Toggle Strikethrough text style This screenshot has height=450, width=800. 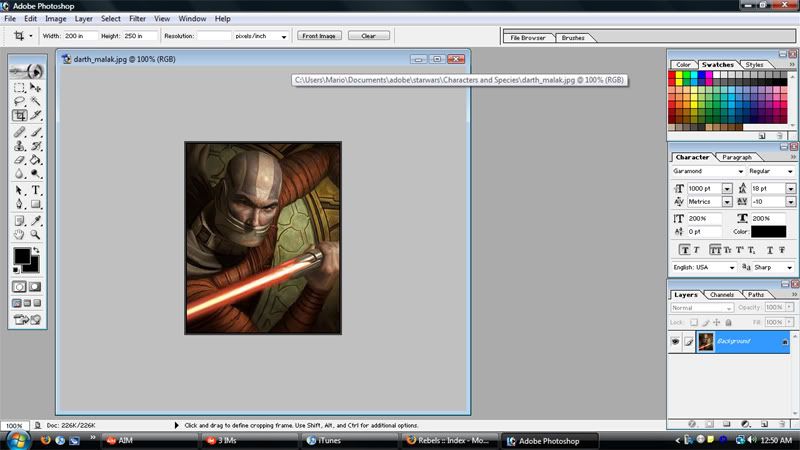coord(782,250)
